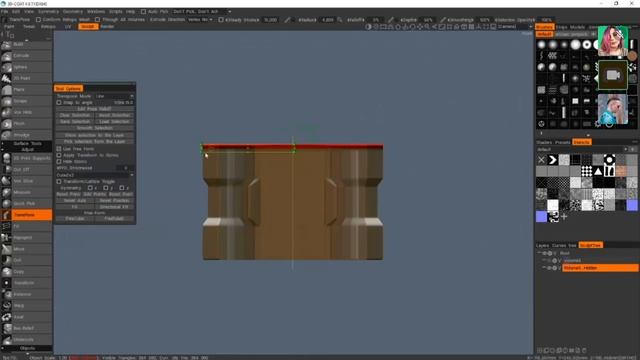Enable symmetry Z checkbox
This screenshot has height=360, width=640.
click(x=122, y=188)
